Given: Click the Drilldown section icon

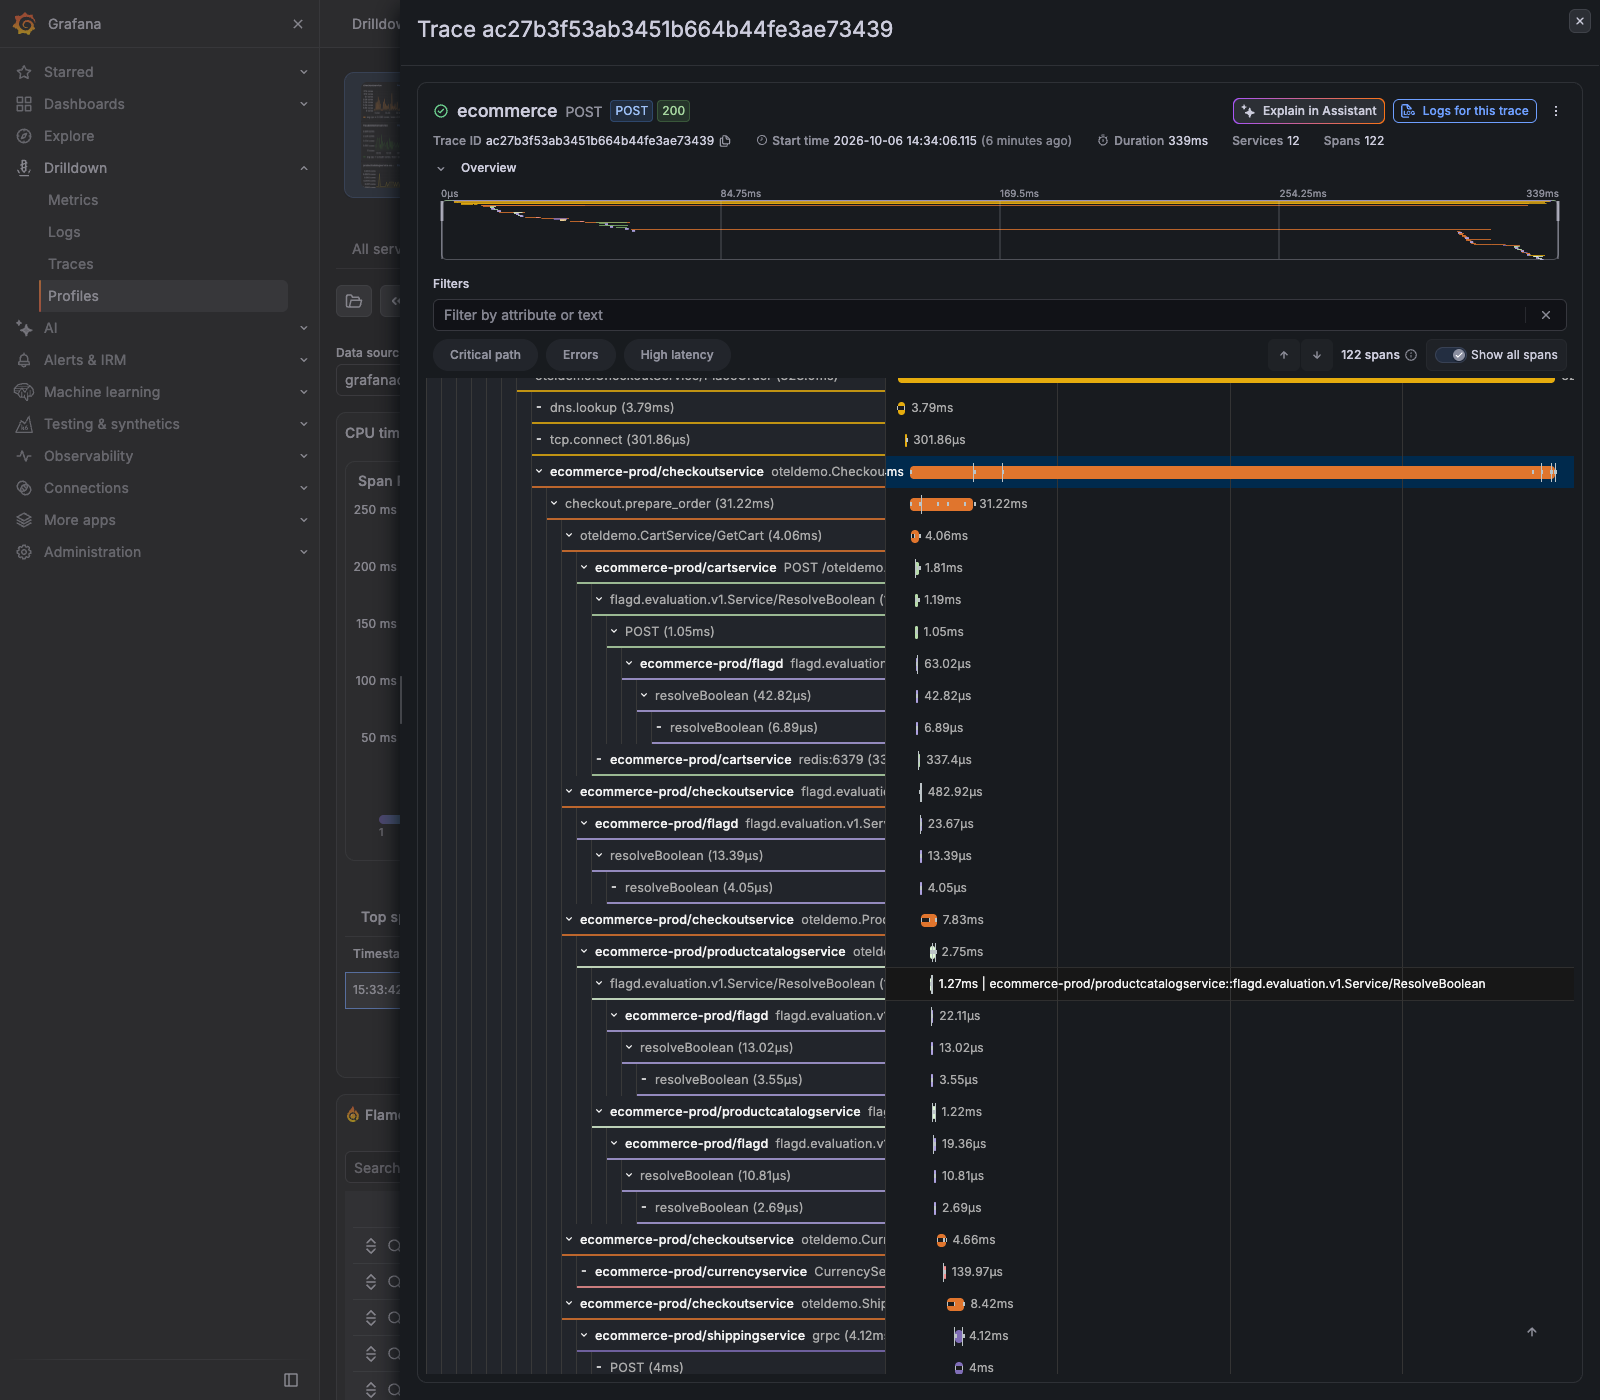Looking at the screenshot, I should [24, 168].
